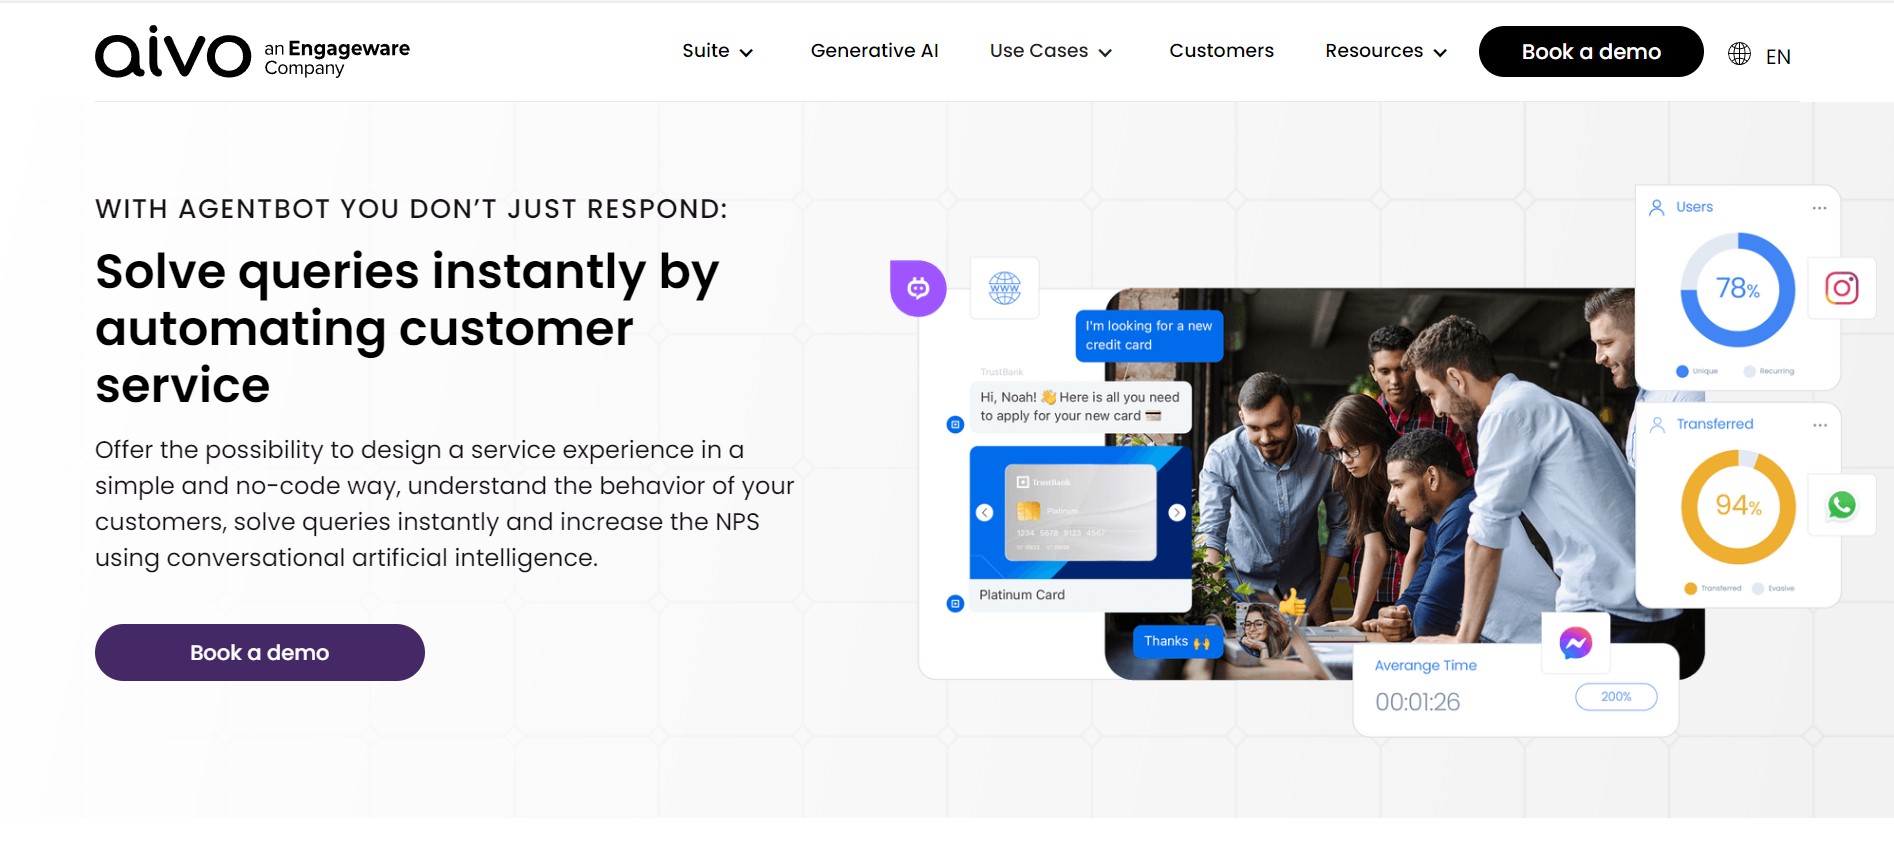Click the Unique legend dot
This screenshot has height=849, width=1894.
(x=1682, y=371)
